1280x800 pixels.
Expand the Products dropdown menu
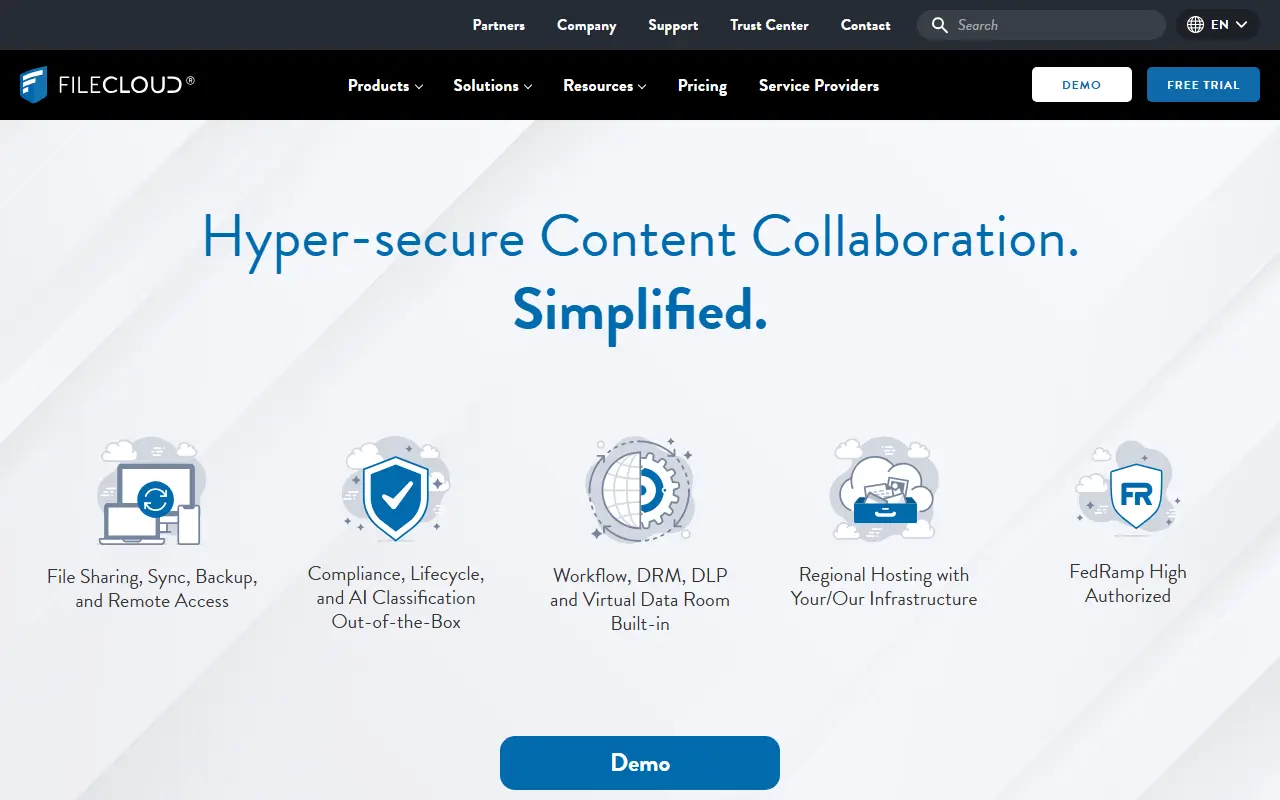[385, 86]
